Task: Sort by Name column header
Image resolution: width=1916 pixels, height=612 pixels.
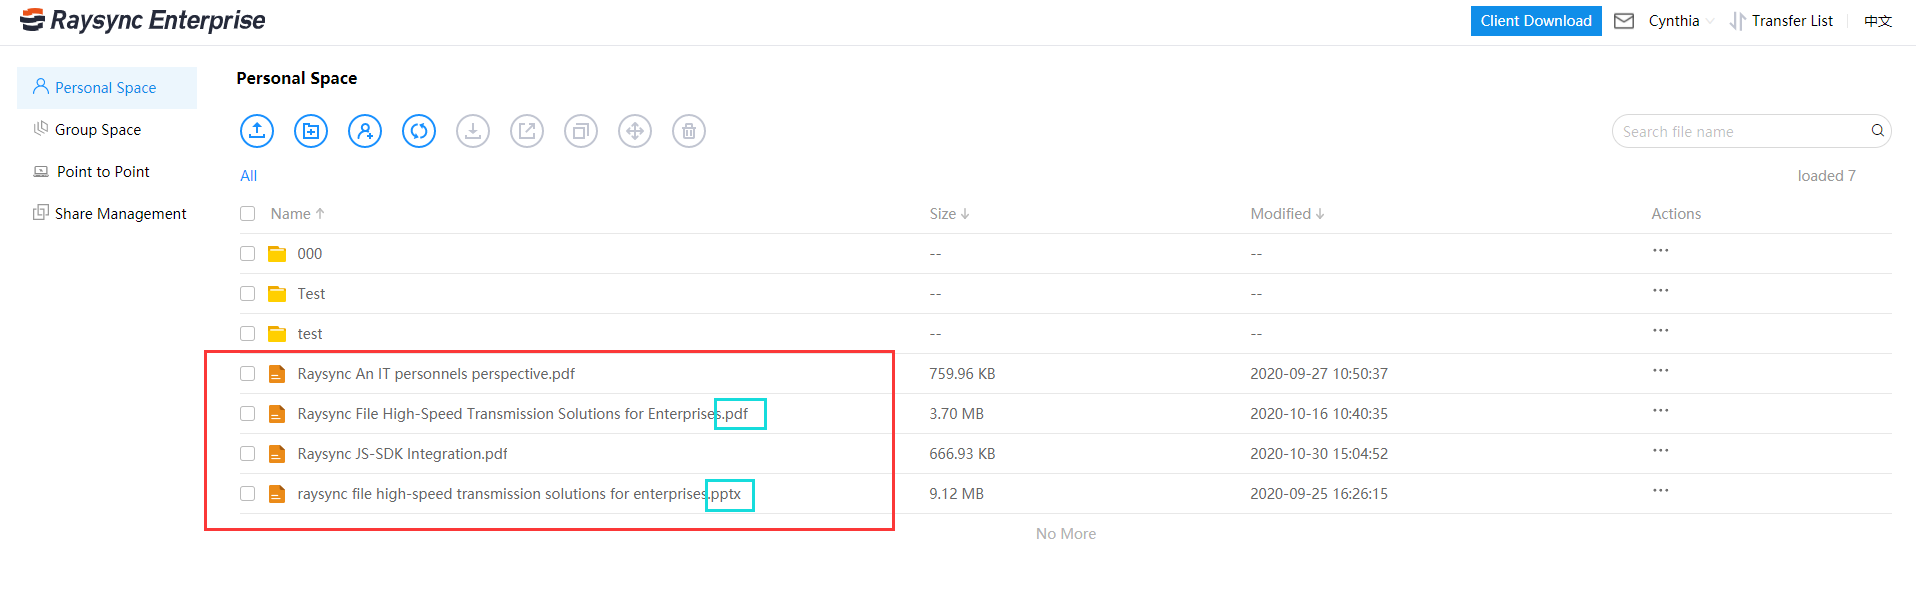Action: click(x=297, y=214)
